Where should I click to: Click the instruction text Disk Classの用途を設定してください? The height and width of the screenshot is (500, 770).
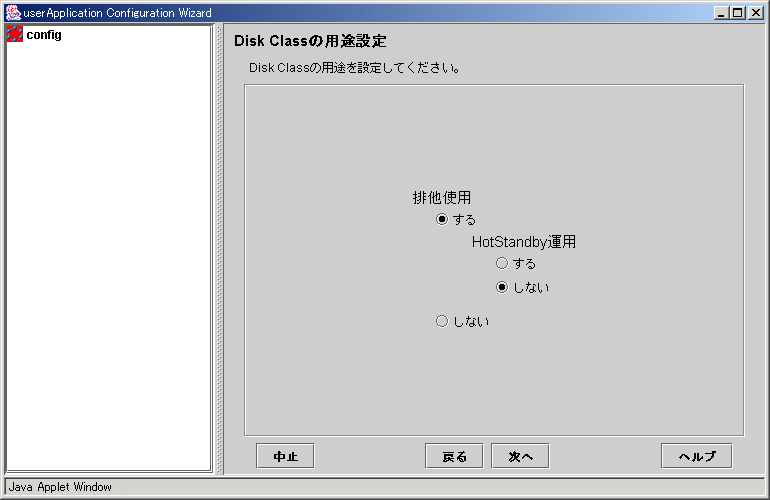[x=354, y=68]
